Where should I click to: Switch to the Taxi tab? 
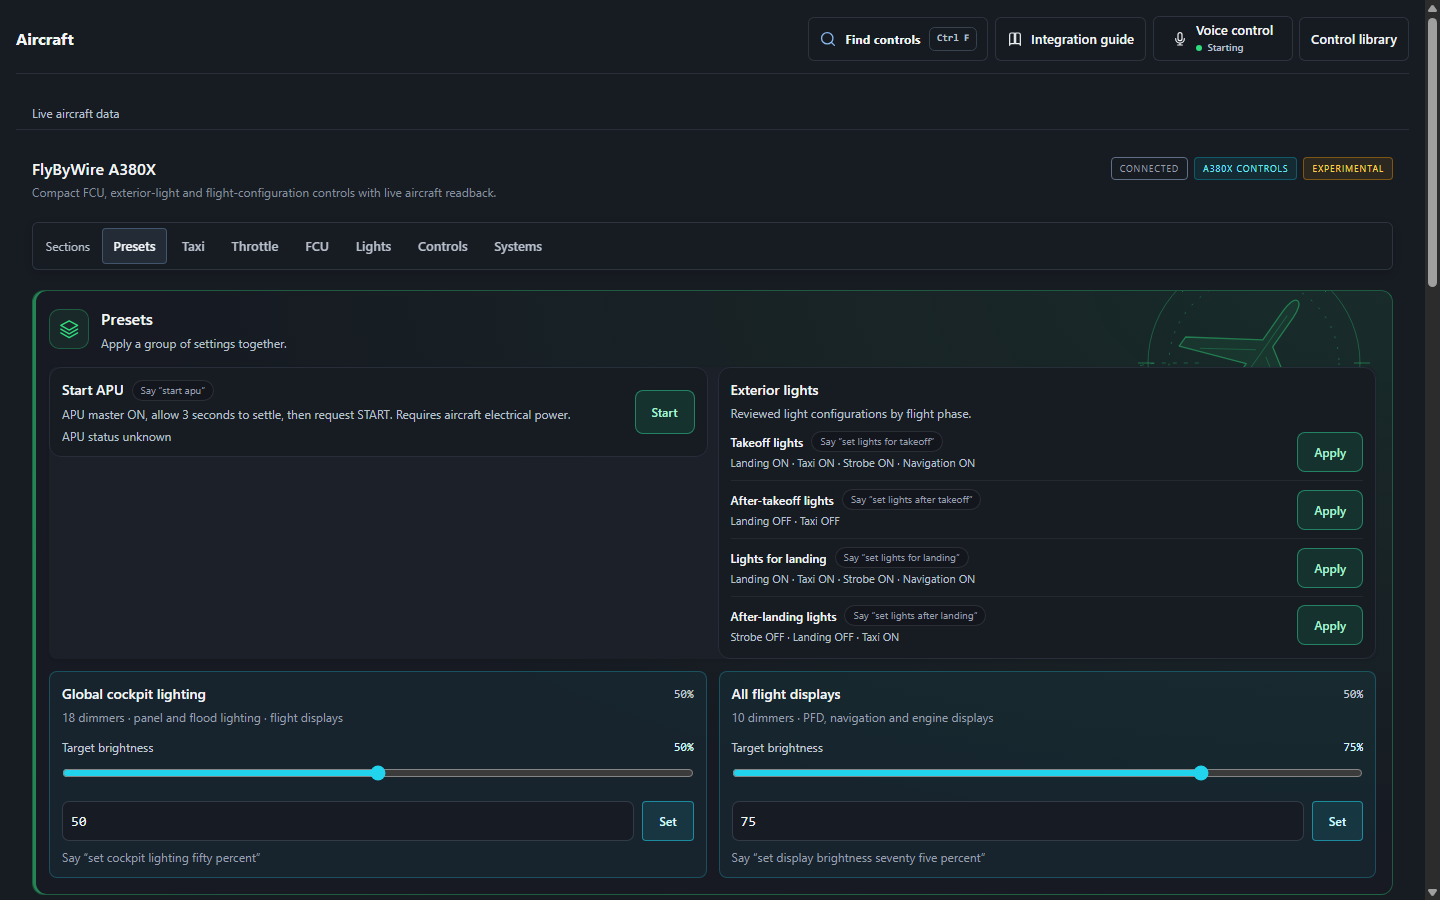click(x=193, y=246)
